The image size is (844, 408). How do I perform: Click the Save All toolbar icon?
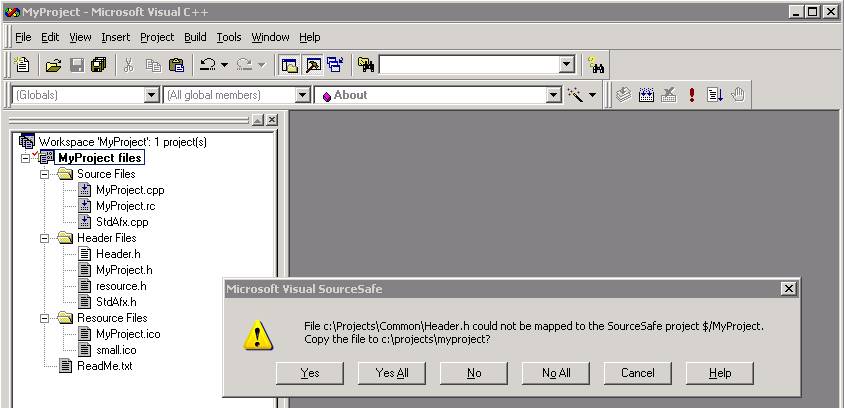click(98, 65)
